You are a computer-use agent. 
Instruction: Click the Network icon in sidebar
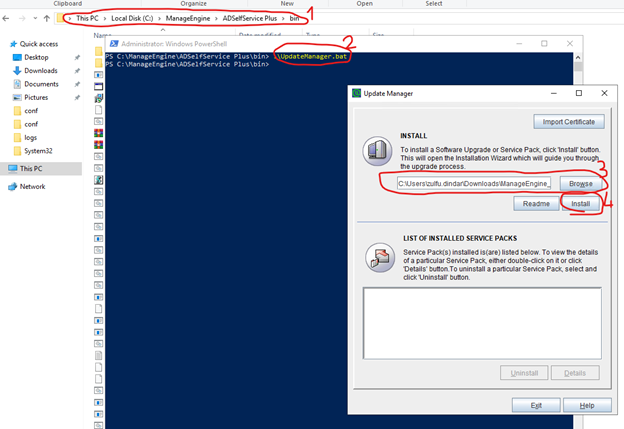(x=13, y=186)
